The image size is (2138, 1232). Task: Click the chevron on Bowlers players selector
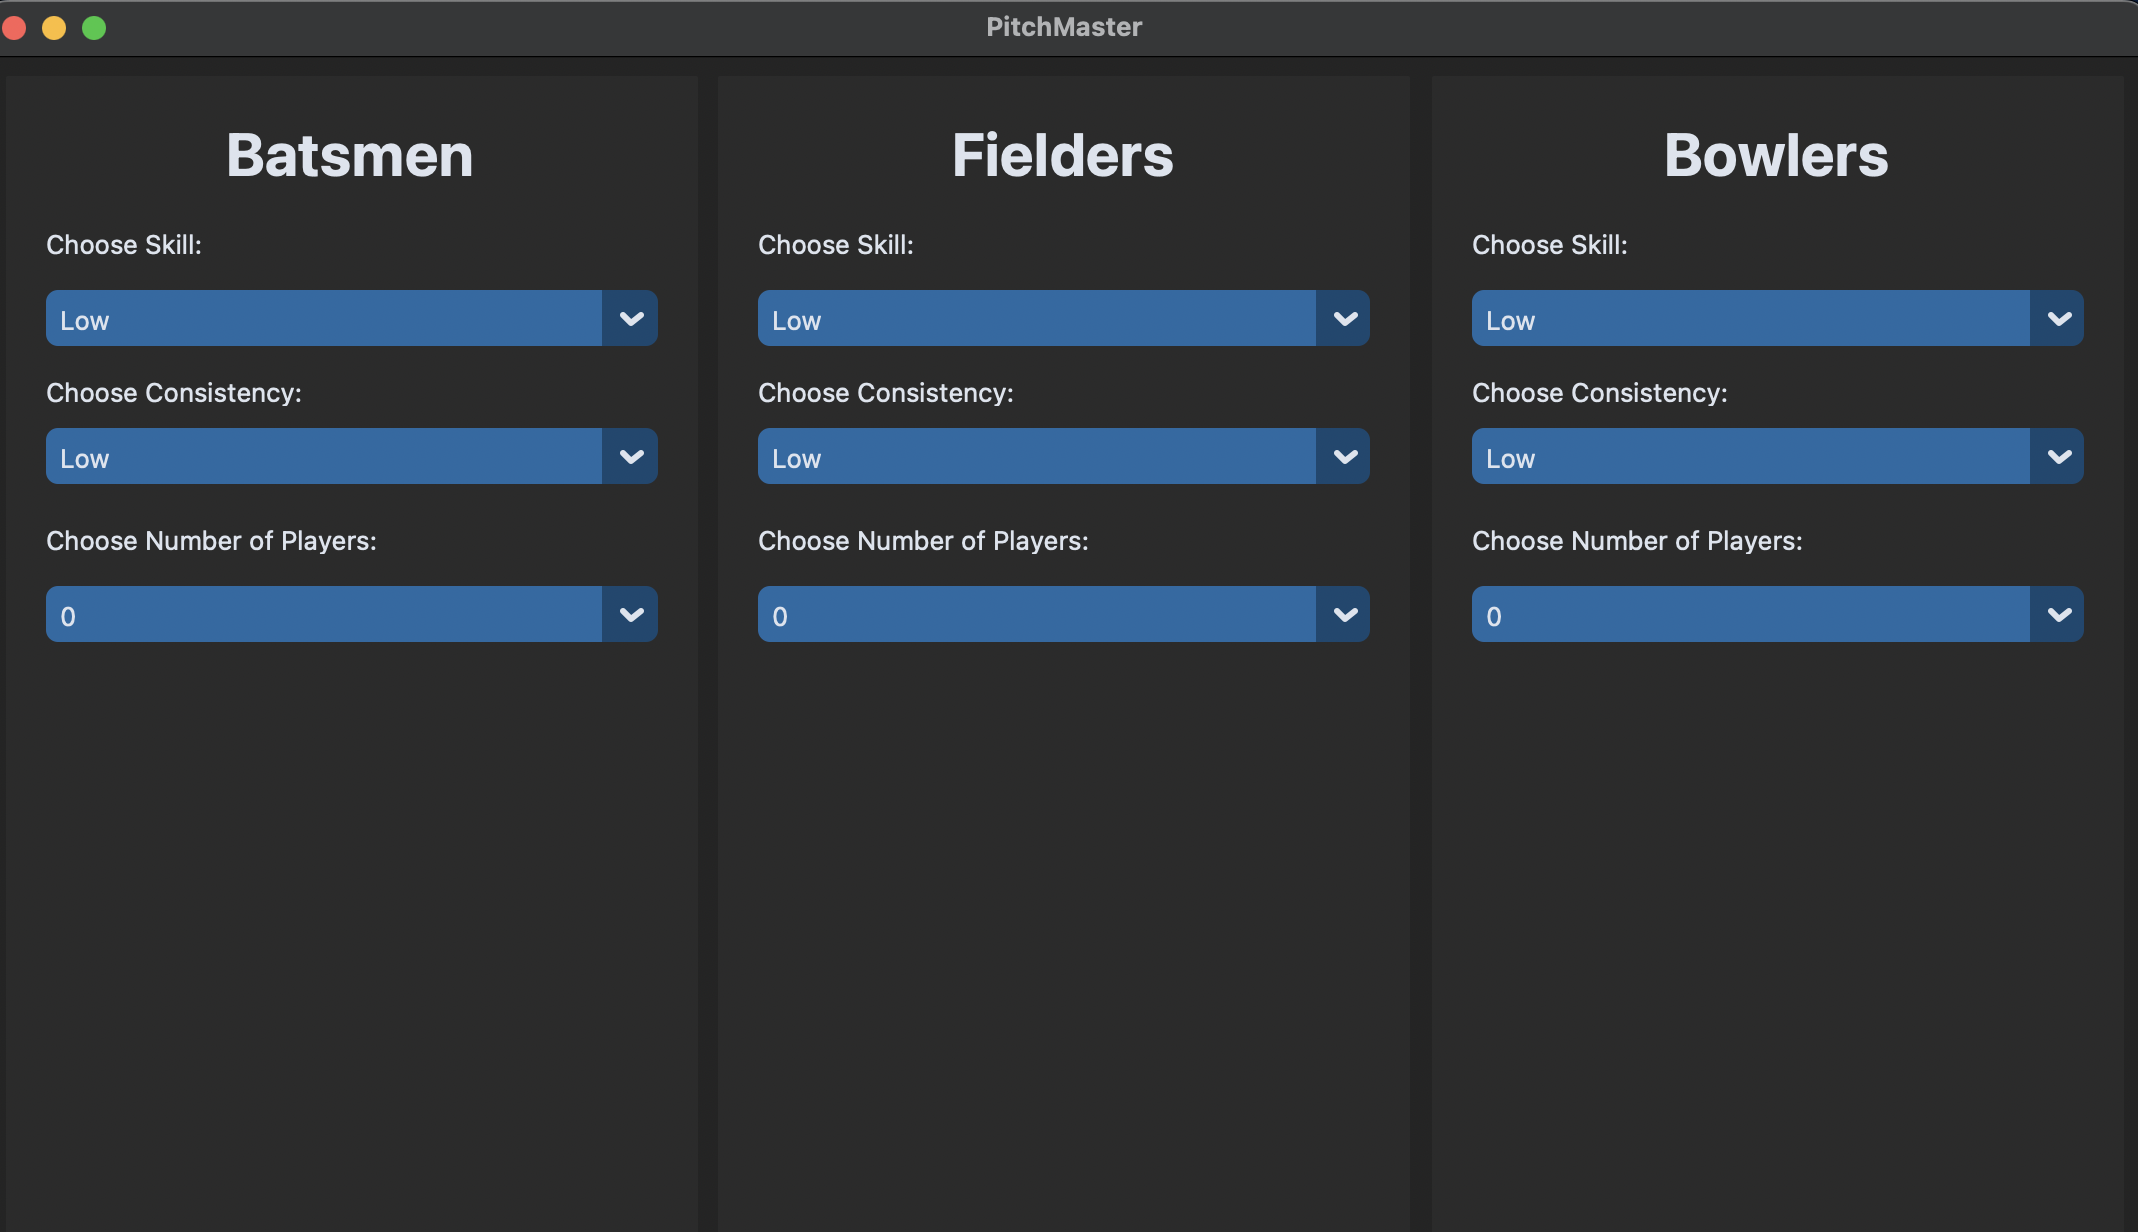tap(2059, 614)
